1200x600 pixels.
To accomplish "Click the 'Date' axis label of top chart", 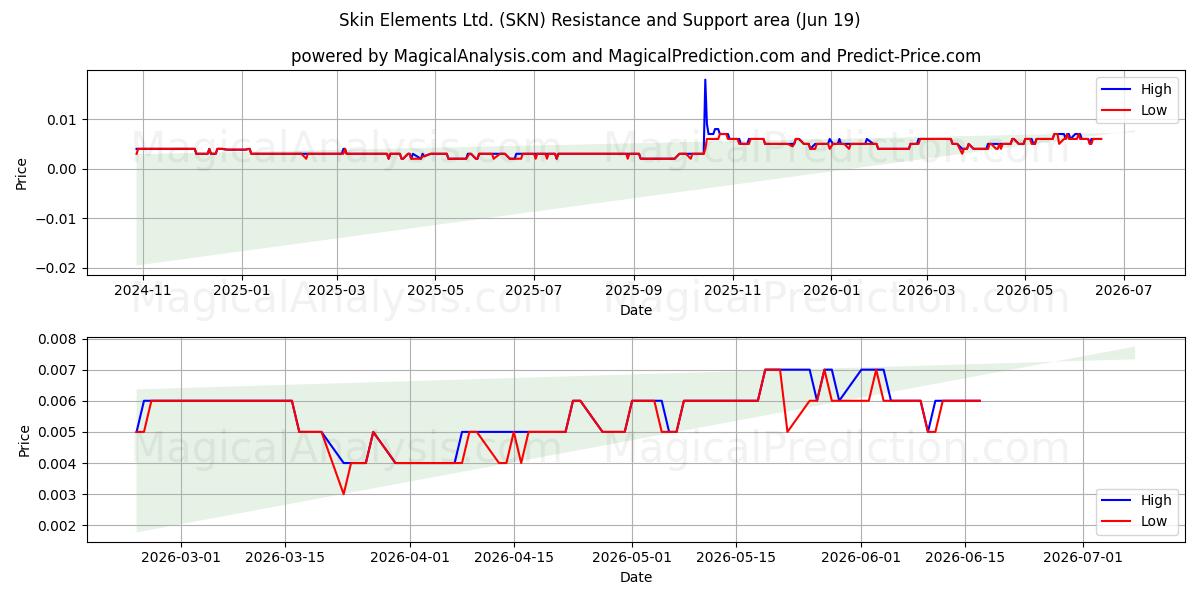I will [x=636, y=310].
